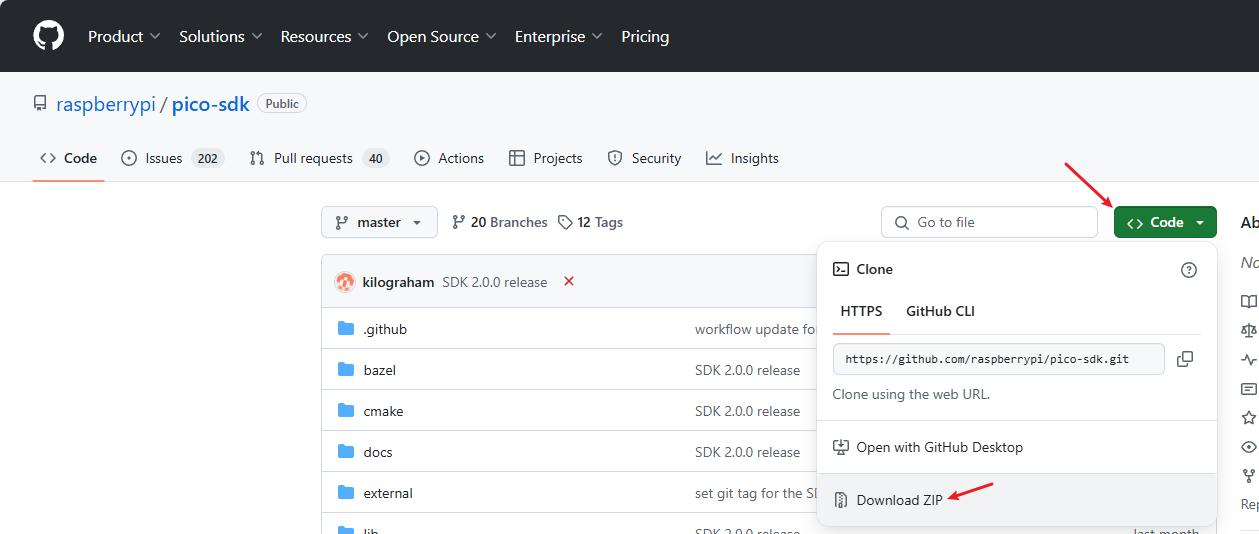Click the Readme book icon in sidebar
This screenshot has height=534, width=1259.
(x=1248, y=301)
